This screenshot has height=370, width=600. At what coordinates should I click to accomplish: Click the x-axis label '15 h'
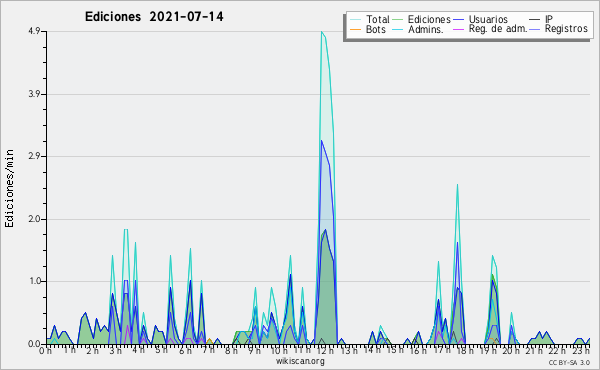395,350
